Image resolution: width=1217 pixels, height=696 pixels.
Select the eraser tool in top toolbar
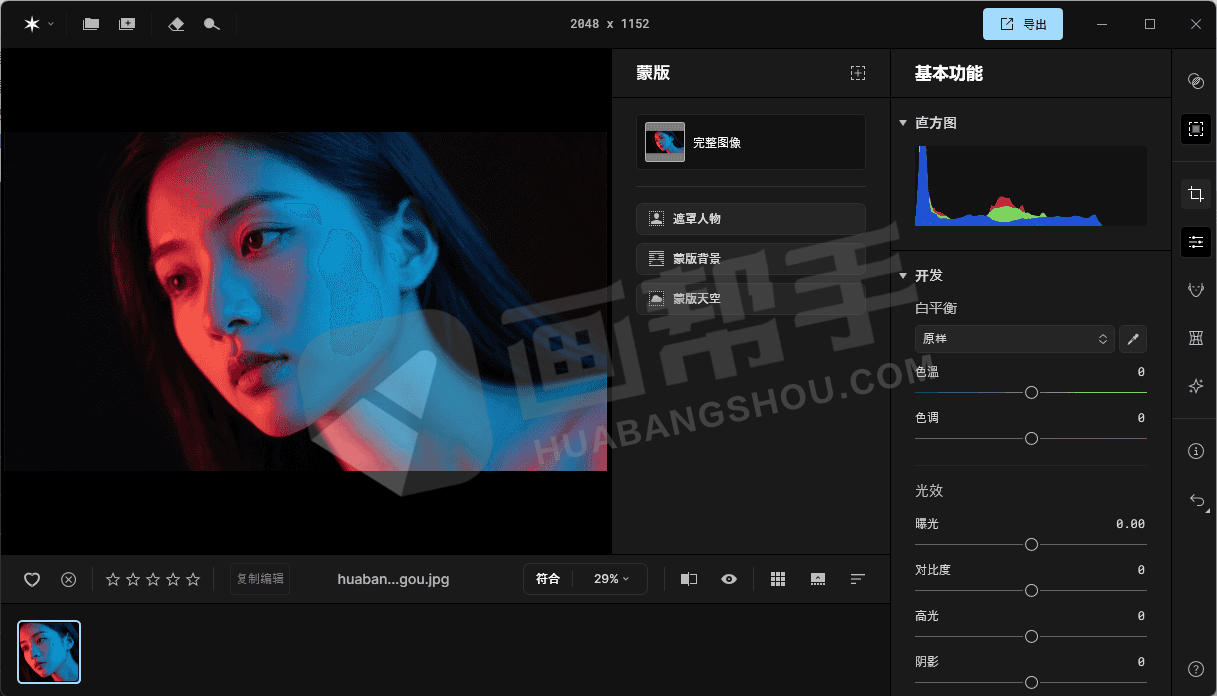pos(176,24)
